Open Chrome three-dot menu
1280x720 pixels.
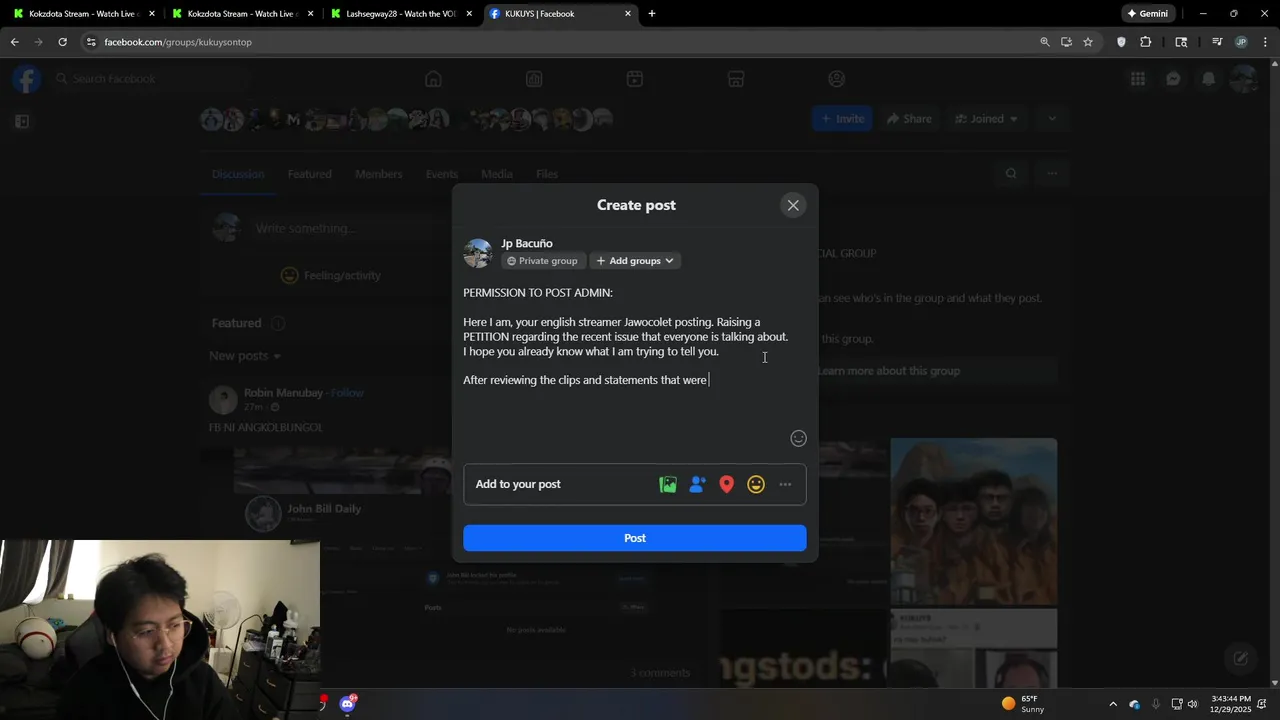[x=1265, y=42]
